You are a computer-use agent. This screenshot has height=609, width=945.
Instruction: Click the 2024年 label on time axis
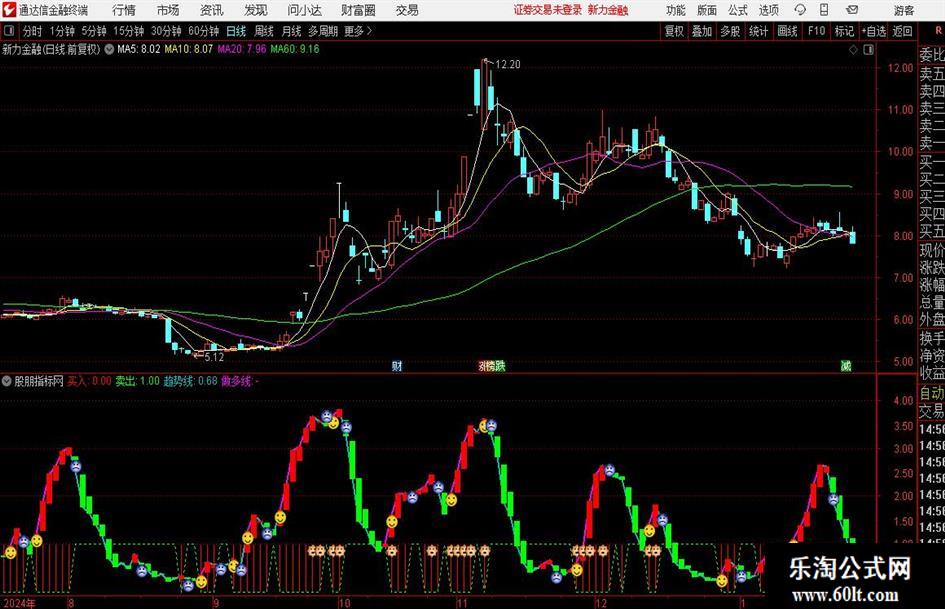(18, 603)
